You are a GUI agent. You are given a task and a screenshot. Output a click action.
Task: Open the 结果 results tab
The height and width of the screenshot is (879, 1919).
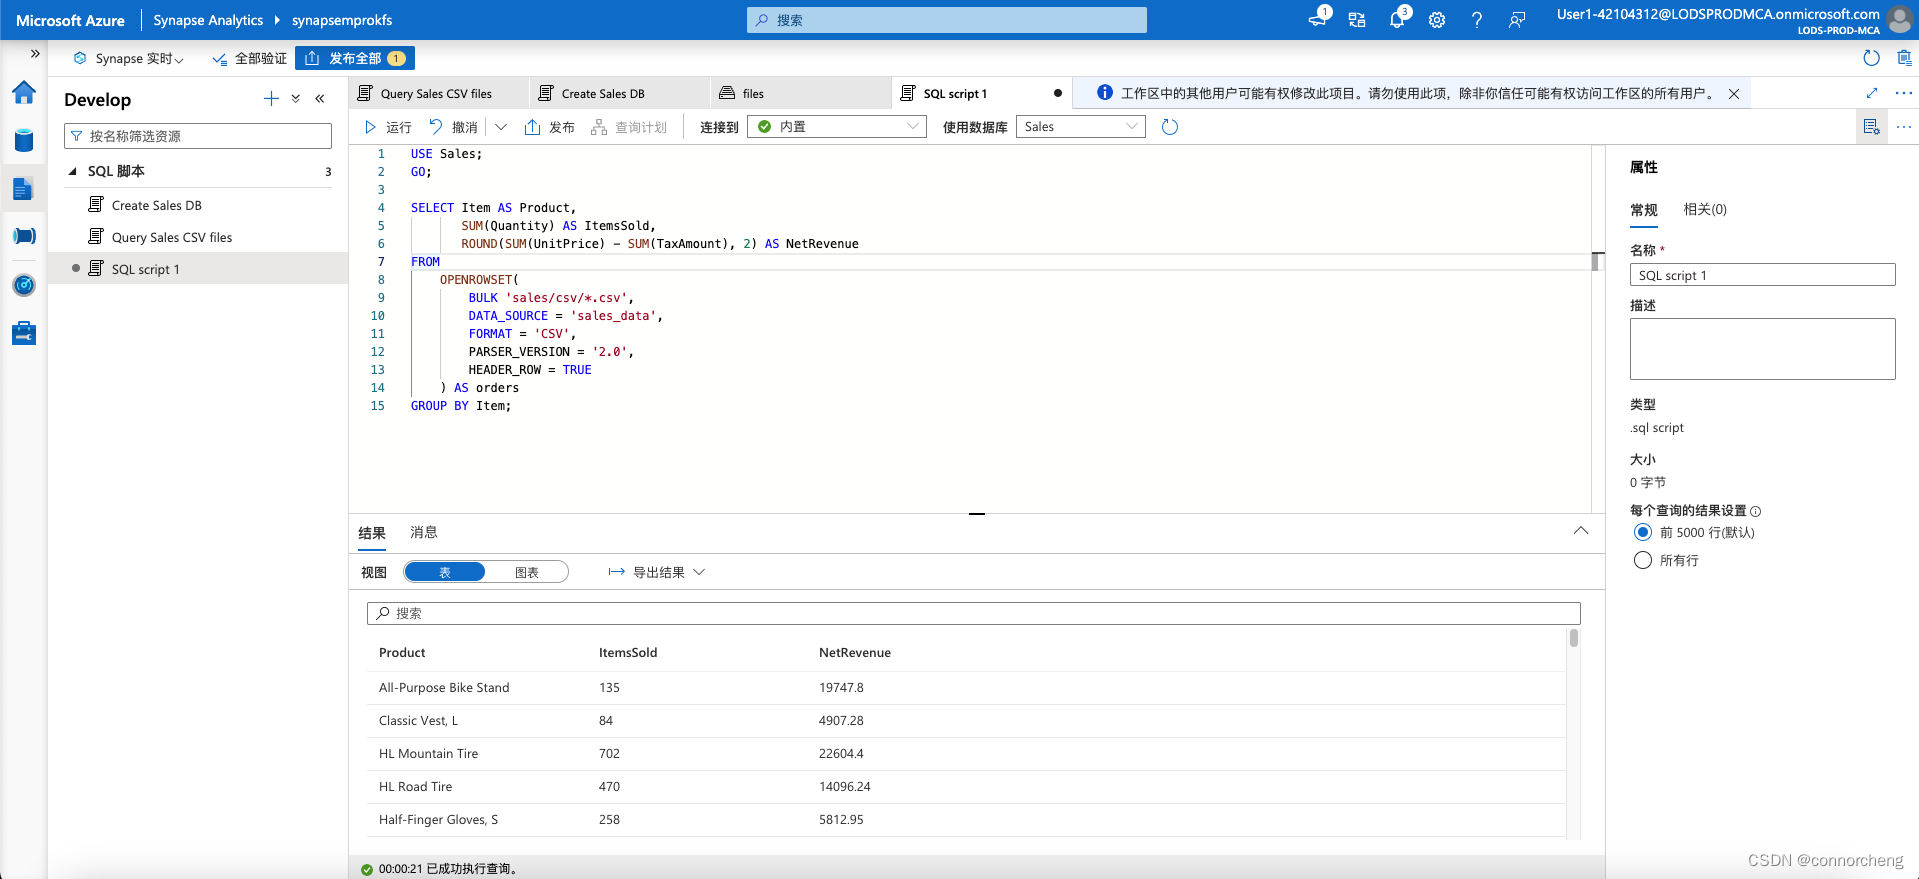pyautogui.click(x=372, y=533)
